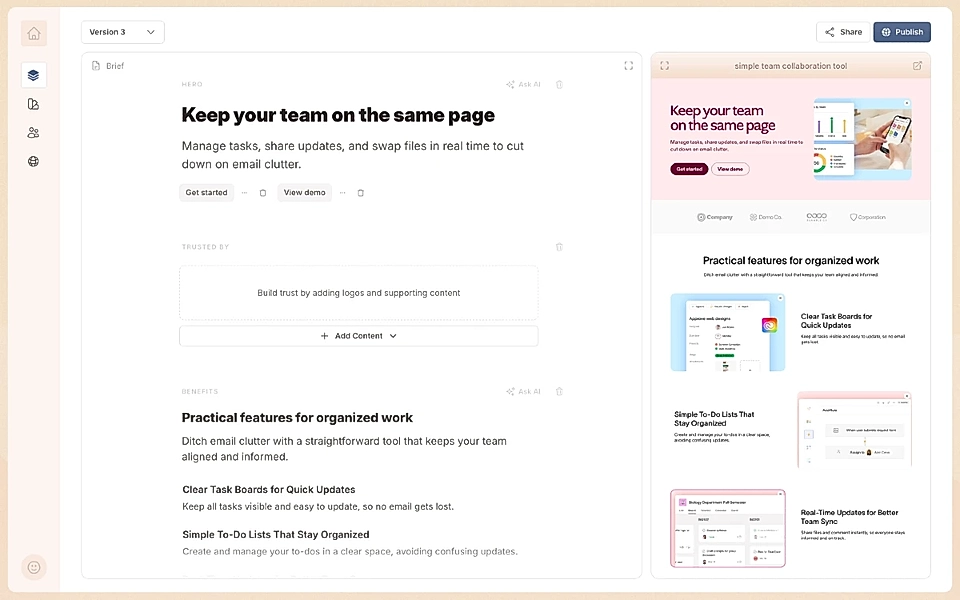
Task: Expand the editor to fullscreen
Action: click(x=629, y=65)
